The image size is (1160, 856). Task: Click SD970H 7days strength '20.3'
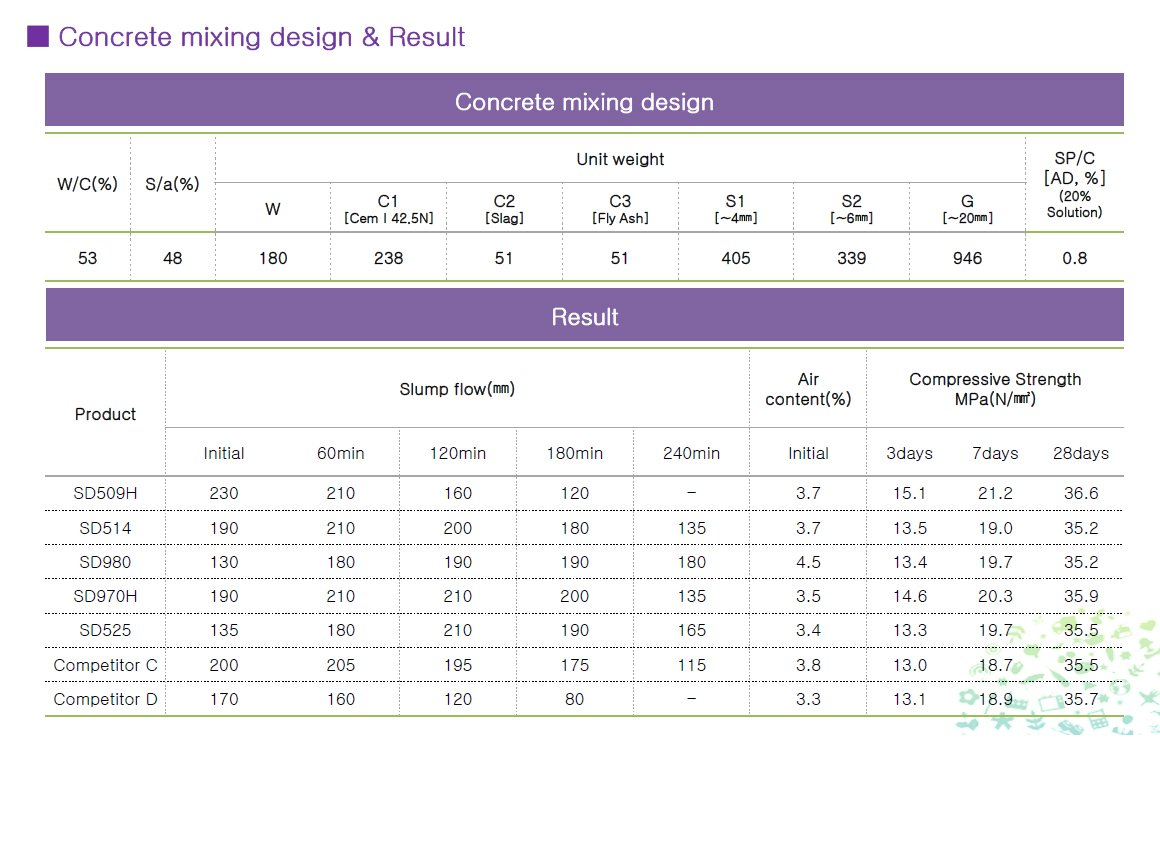995,596
